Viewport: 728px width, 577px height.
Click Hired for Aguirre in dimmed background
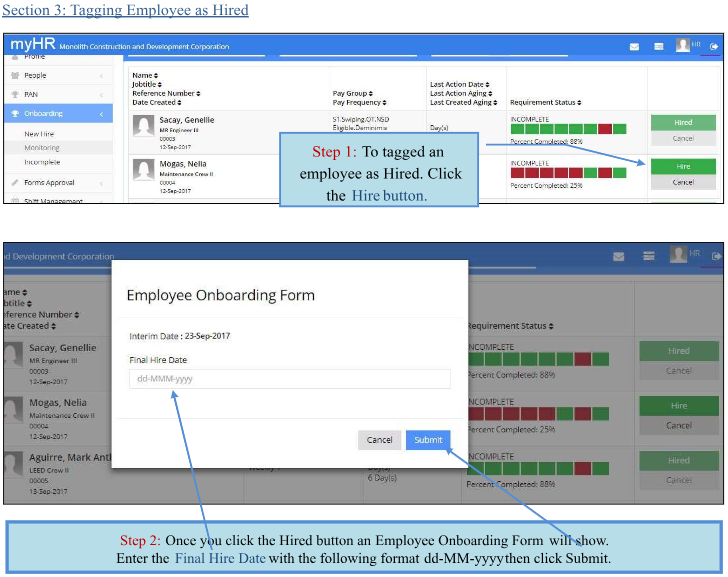click(x=679, y=460)
